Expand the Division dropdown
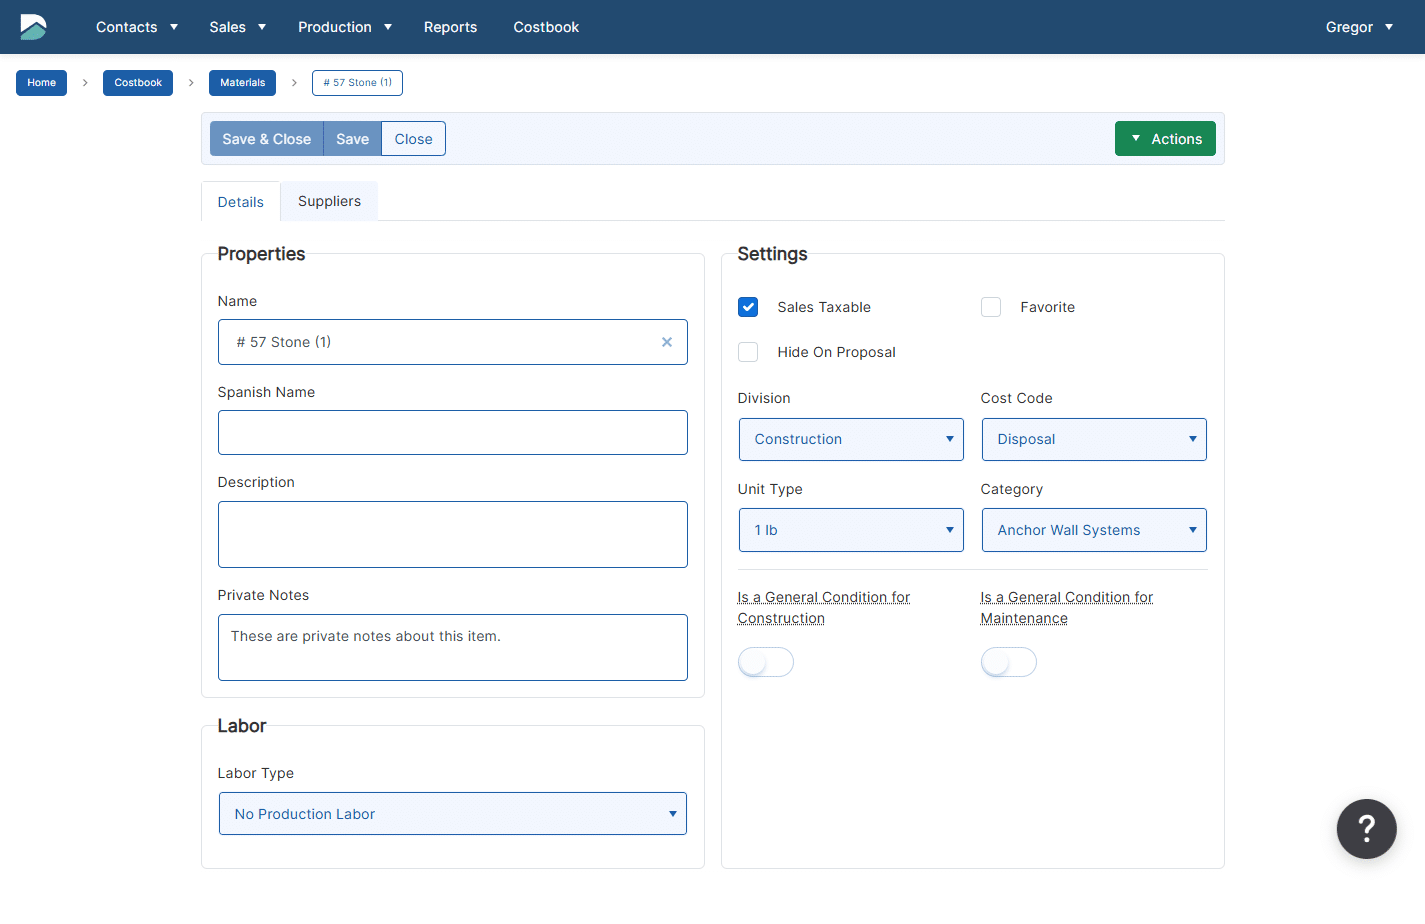Image resolution: width=1425 pixels, height=924 pixels. pos(851,440)
